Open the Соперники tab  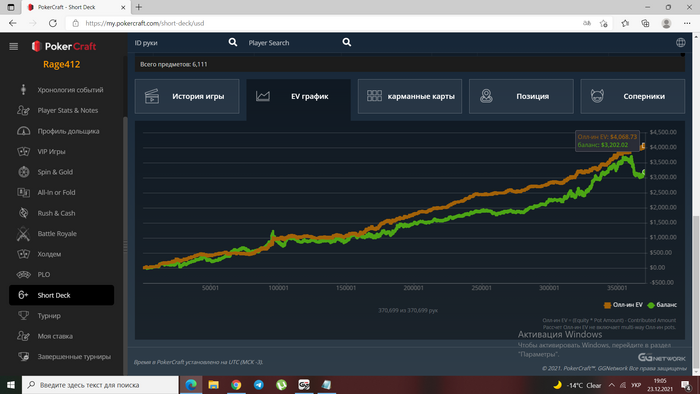pos(633,96)
